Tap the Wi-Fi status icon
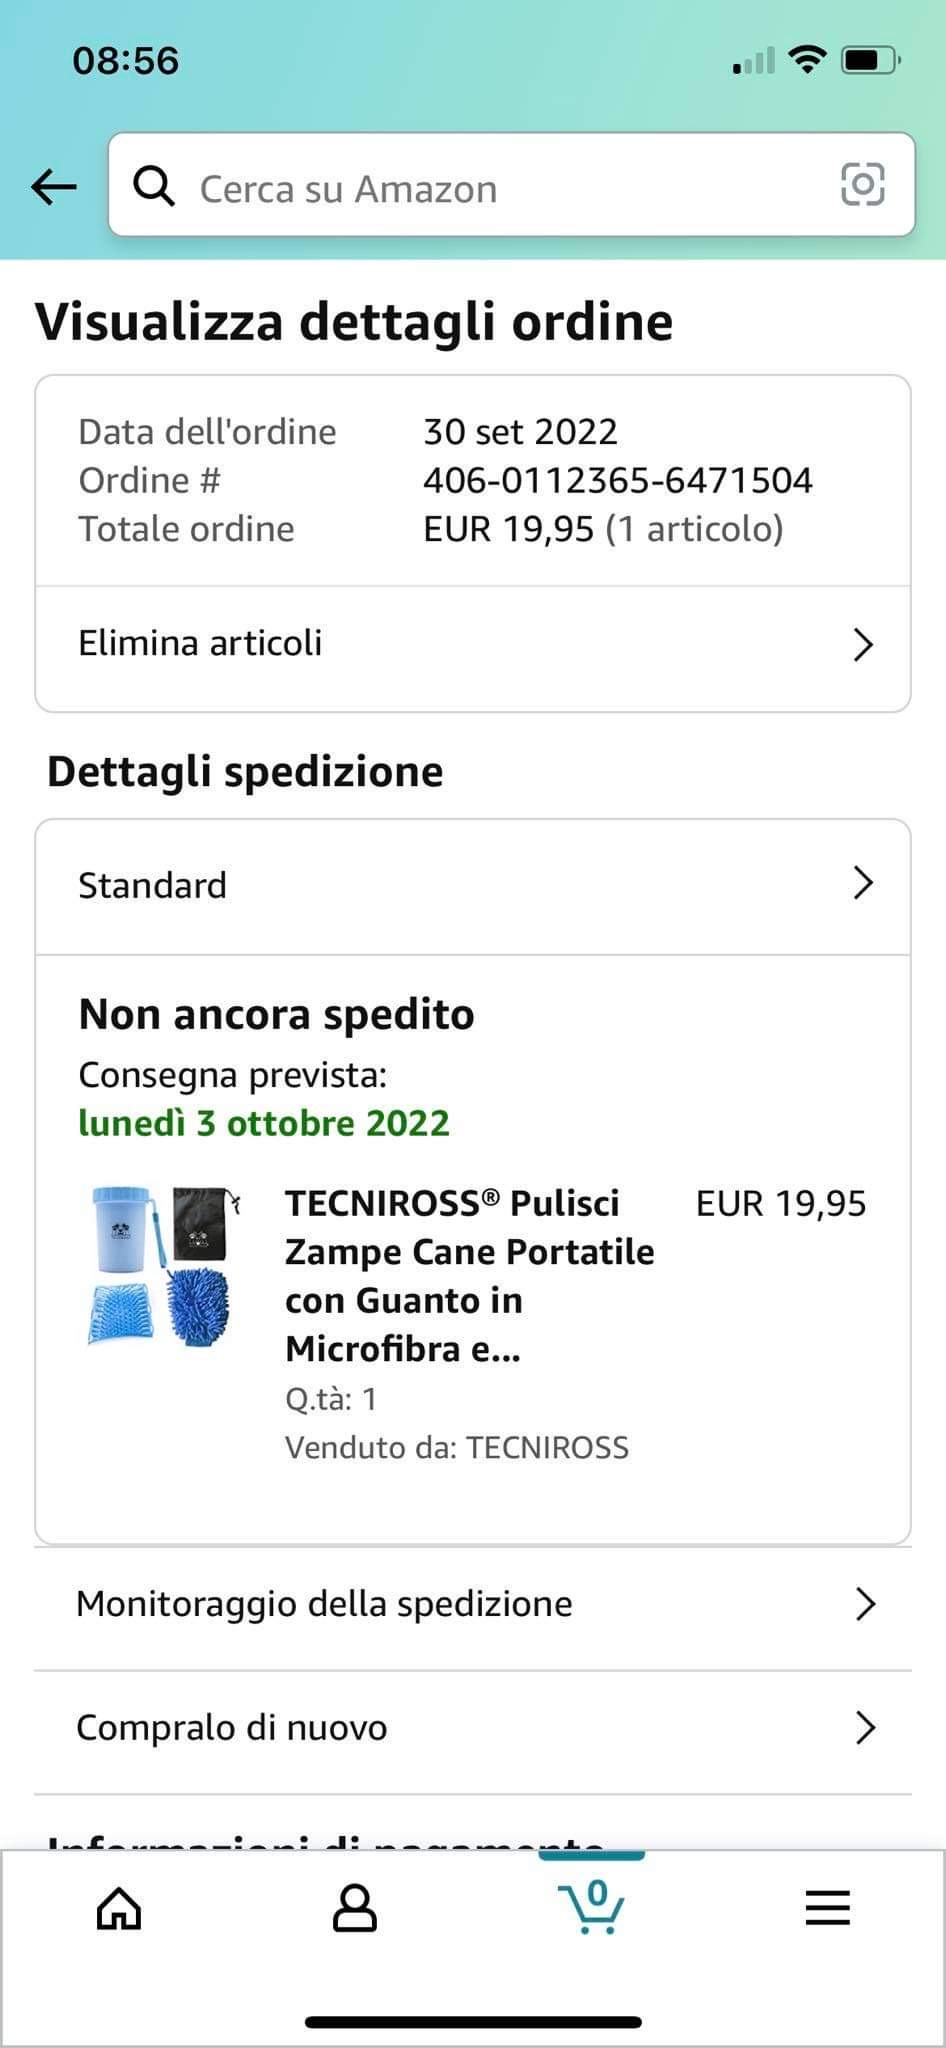 tap(807, 60)
